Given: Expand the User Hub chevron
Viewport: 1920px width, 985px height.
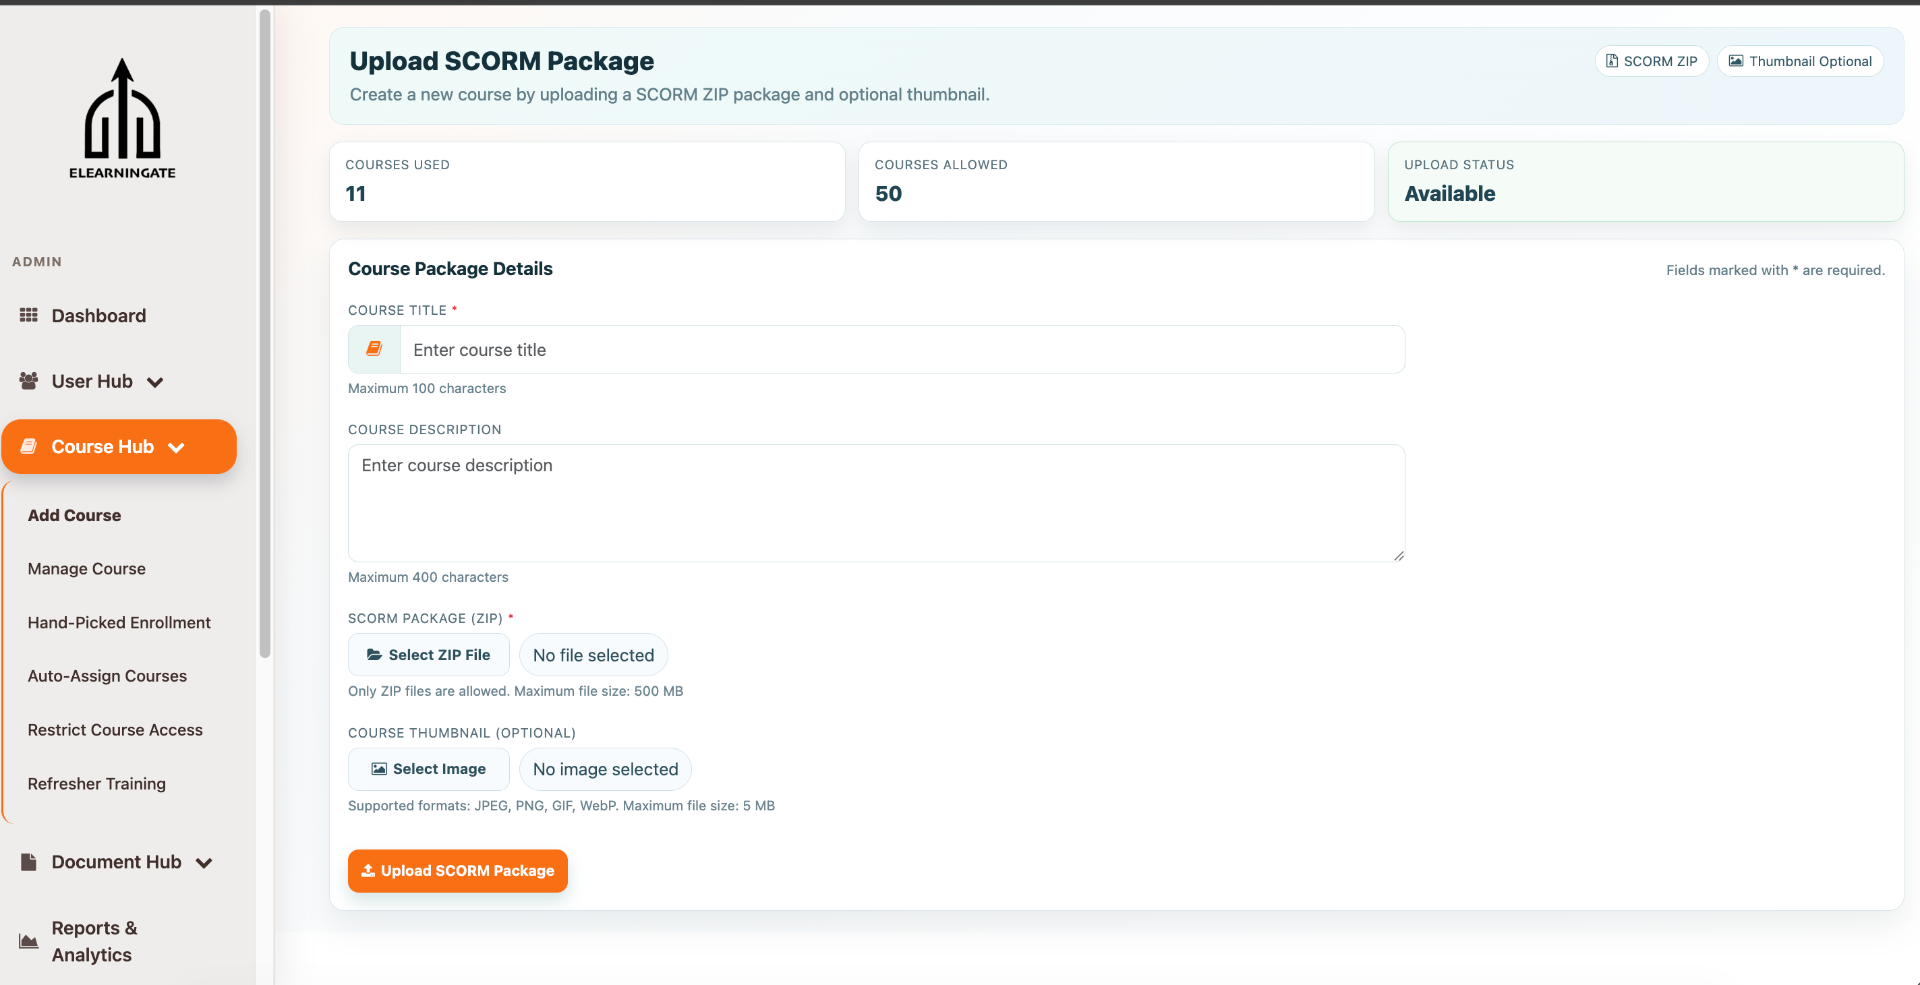Looking at the screenshot, I should [155, 382].
